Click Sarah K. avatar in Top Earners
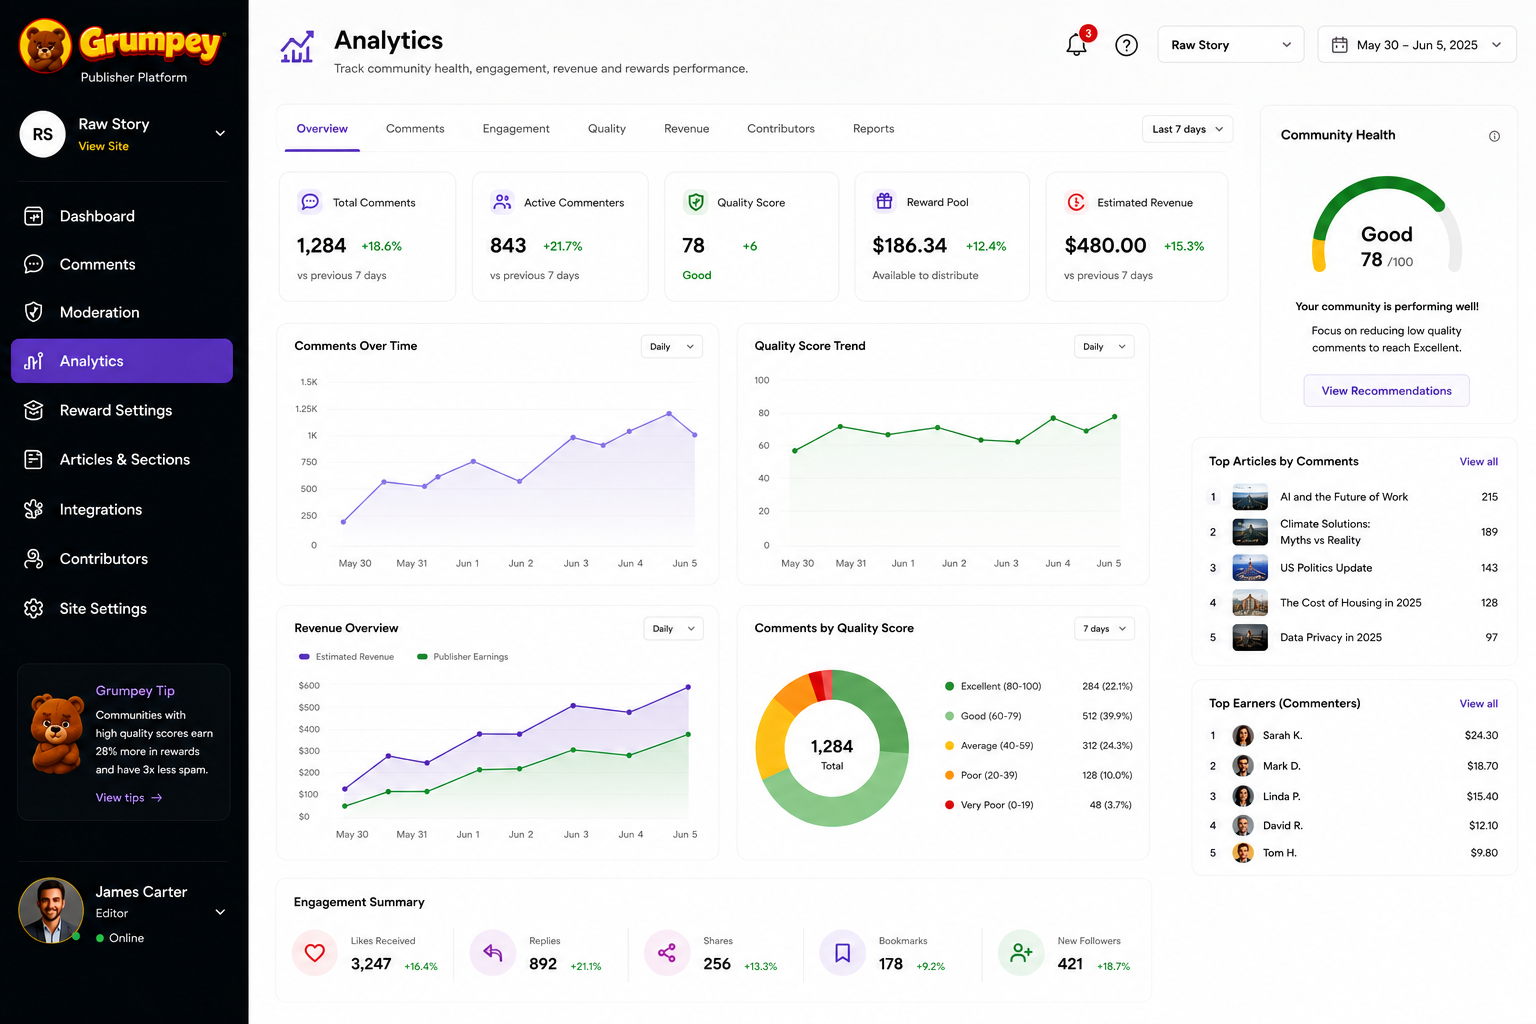1536x1024 pixels. [1243, 736]
